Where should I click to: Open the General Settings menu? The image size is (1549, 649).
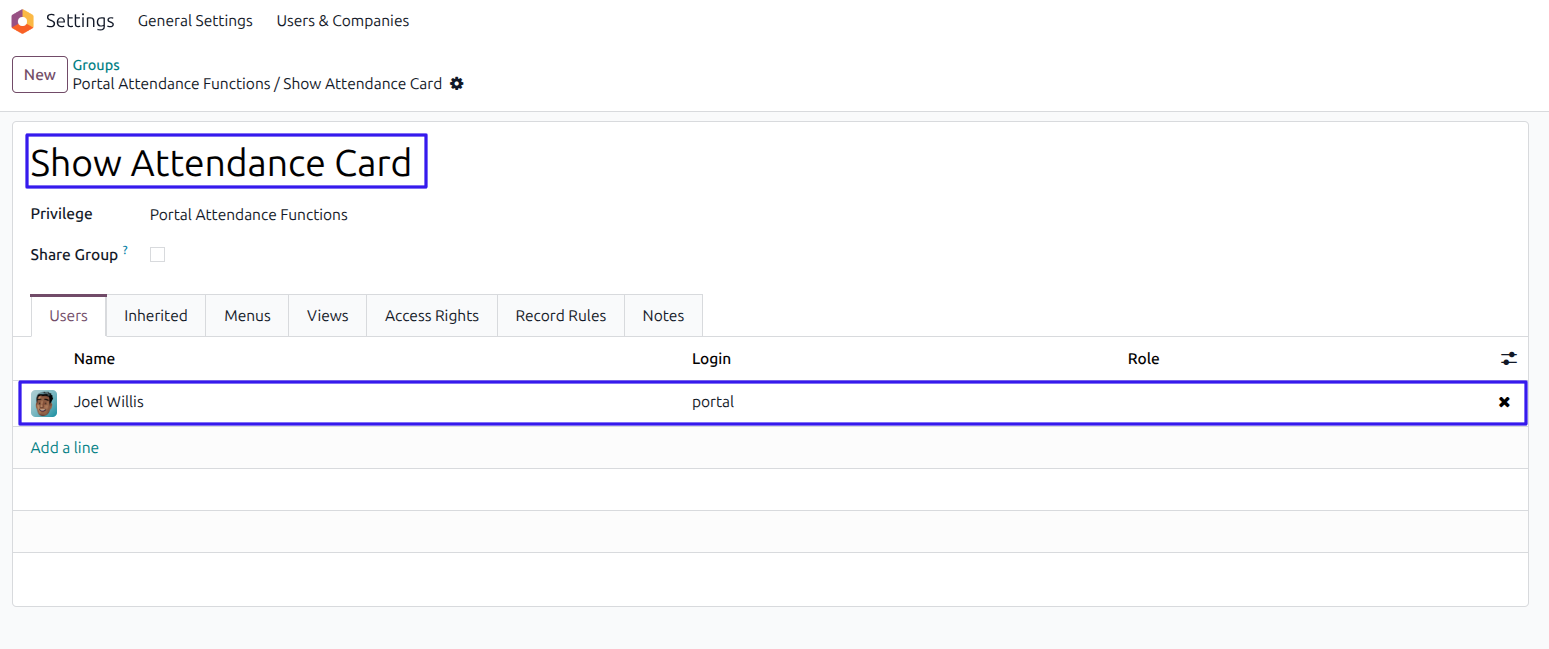tap(195, 21)
